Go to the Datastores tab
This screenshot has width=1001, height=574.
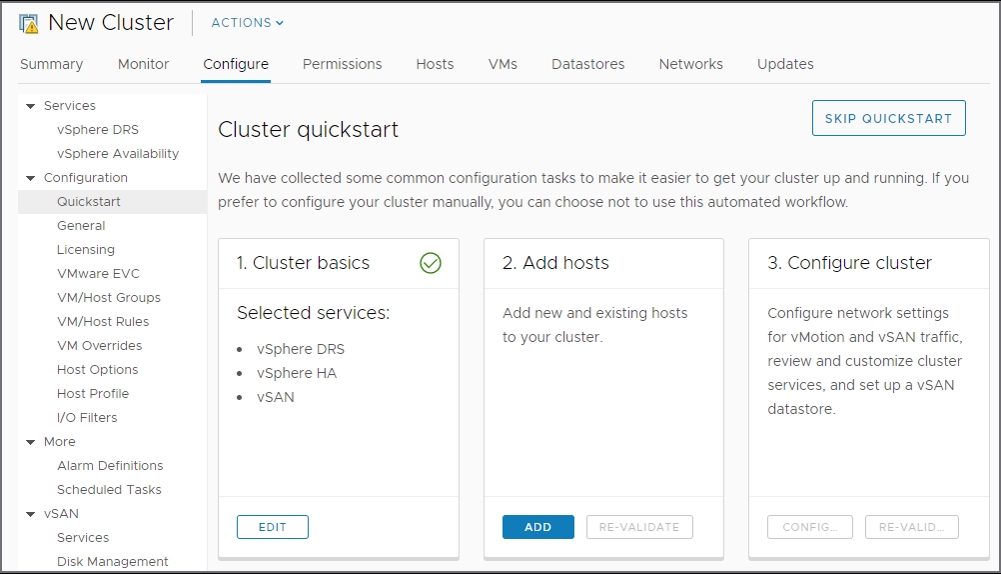click(x=588, y=64)
